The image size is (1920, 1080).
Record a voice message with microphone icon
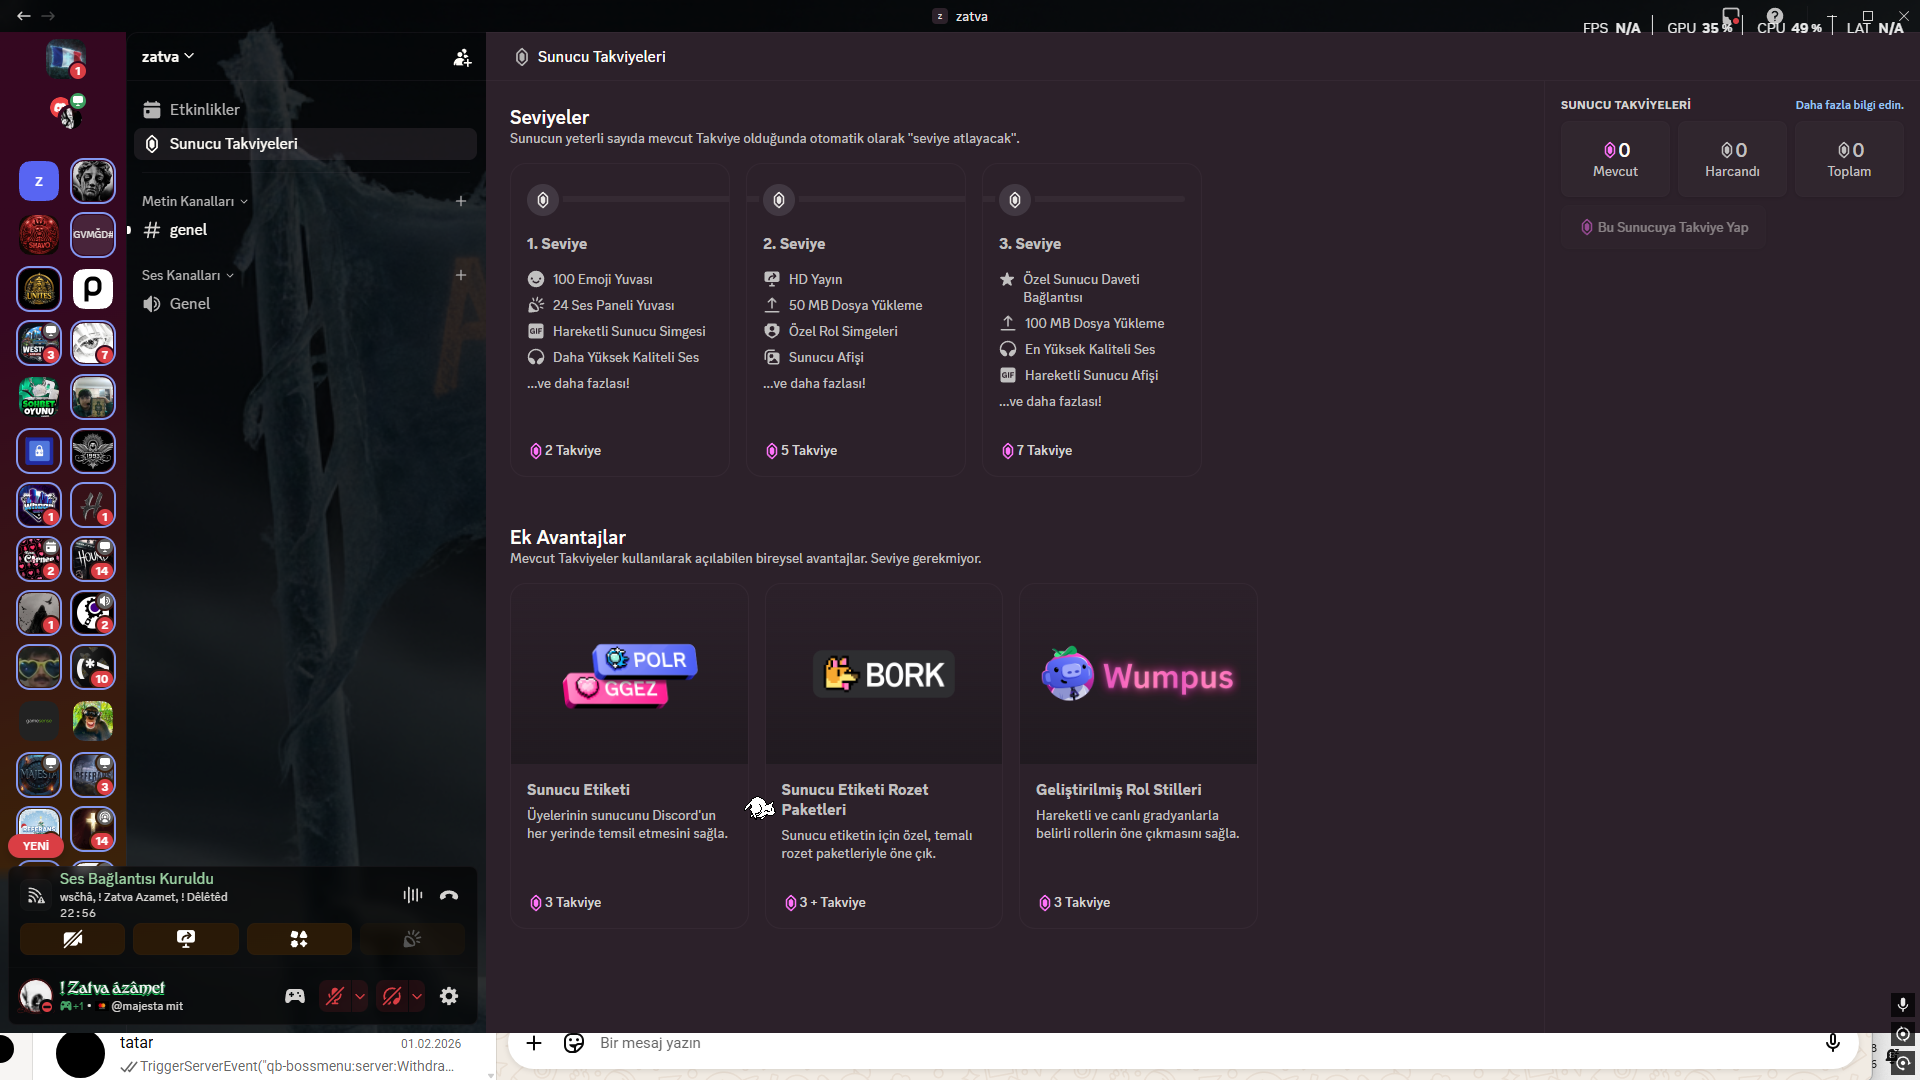pyautogui.click(x=1833, y=1043)
